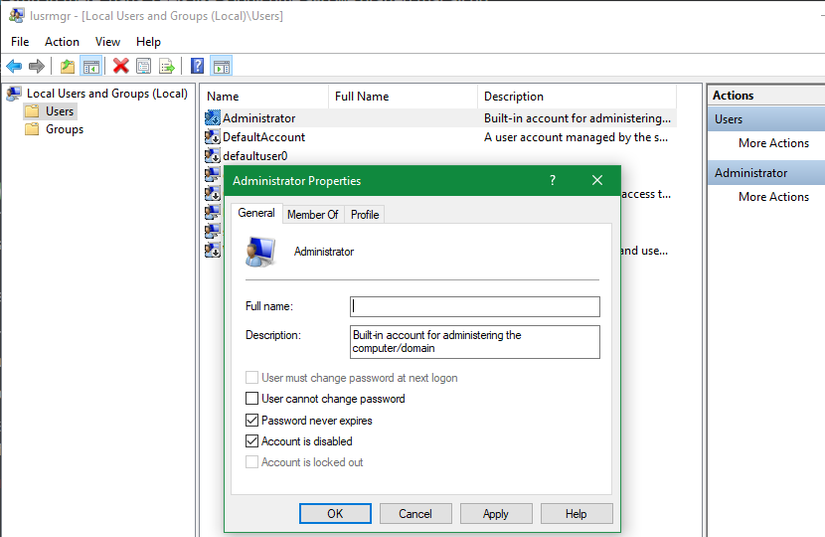Sort by the Name column header
Viewport: 825px width, 537px height.
point(265,96)
